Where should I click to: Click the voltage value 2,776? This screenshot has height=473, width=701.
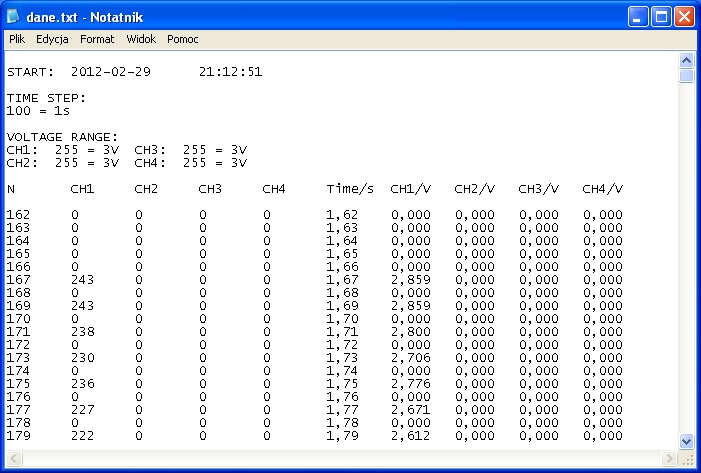click(411, 384)
